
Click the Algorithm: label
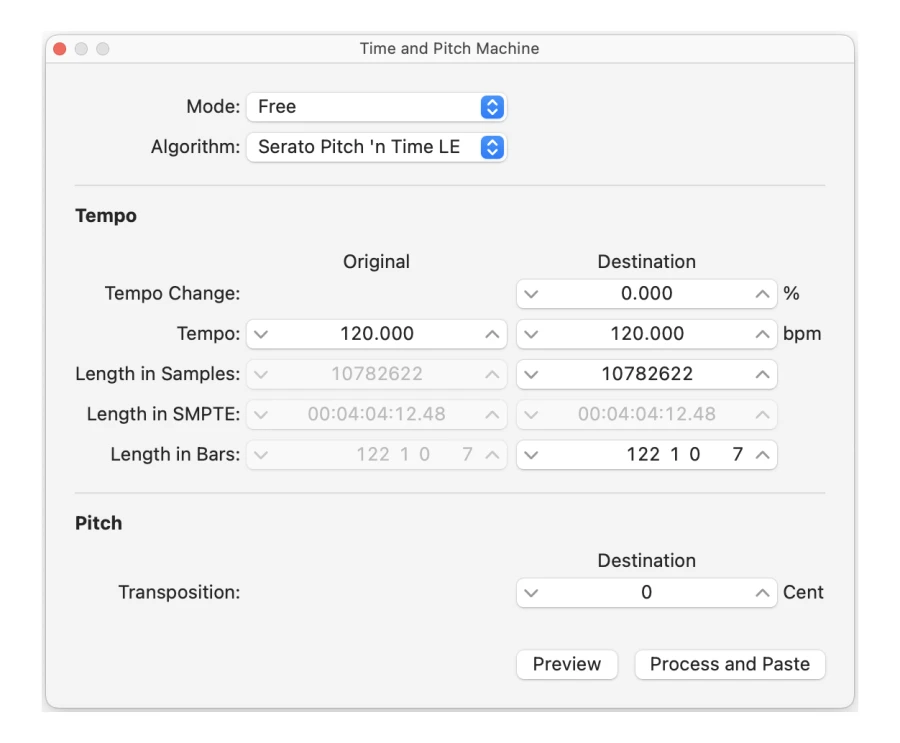[196, 147]
